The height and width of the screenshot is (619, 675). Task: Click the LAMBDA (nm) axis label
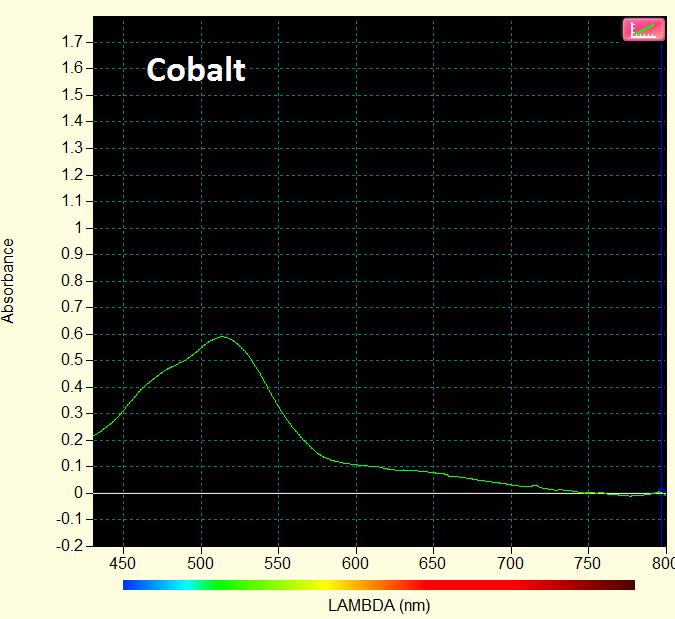click(x=378, y=605)
